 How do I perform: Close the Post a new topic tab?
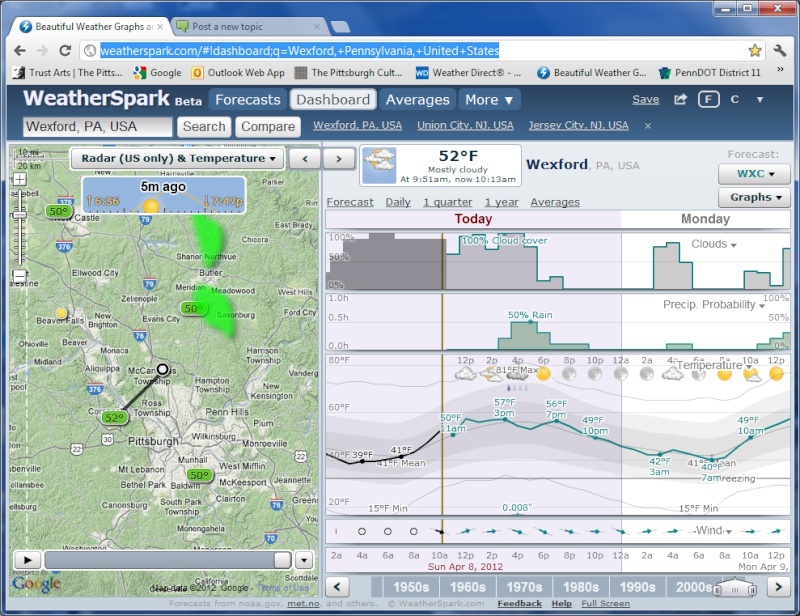pos(317,27)
